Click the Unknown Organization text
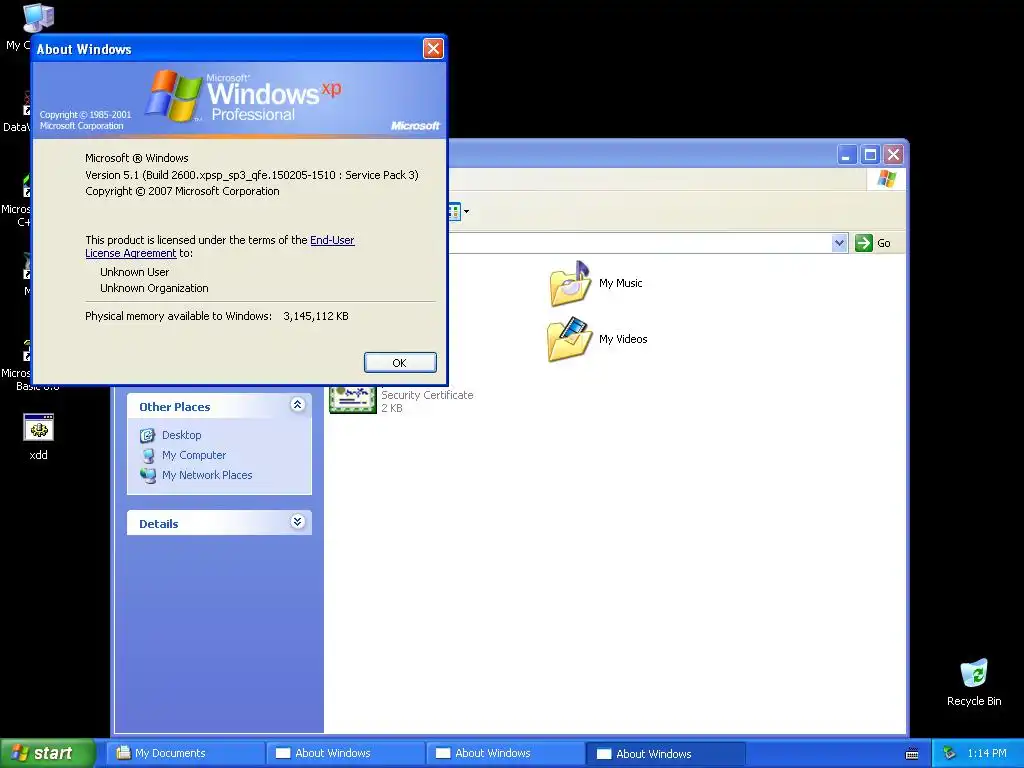 154,288
